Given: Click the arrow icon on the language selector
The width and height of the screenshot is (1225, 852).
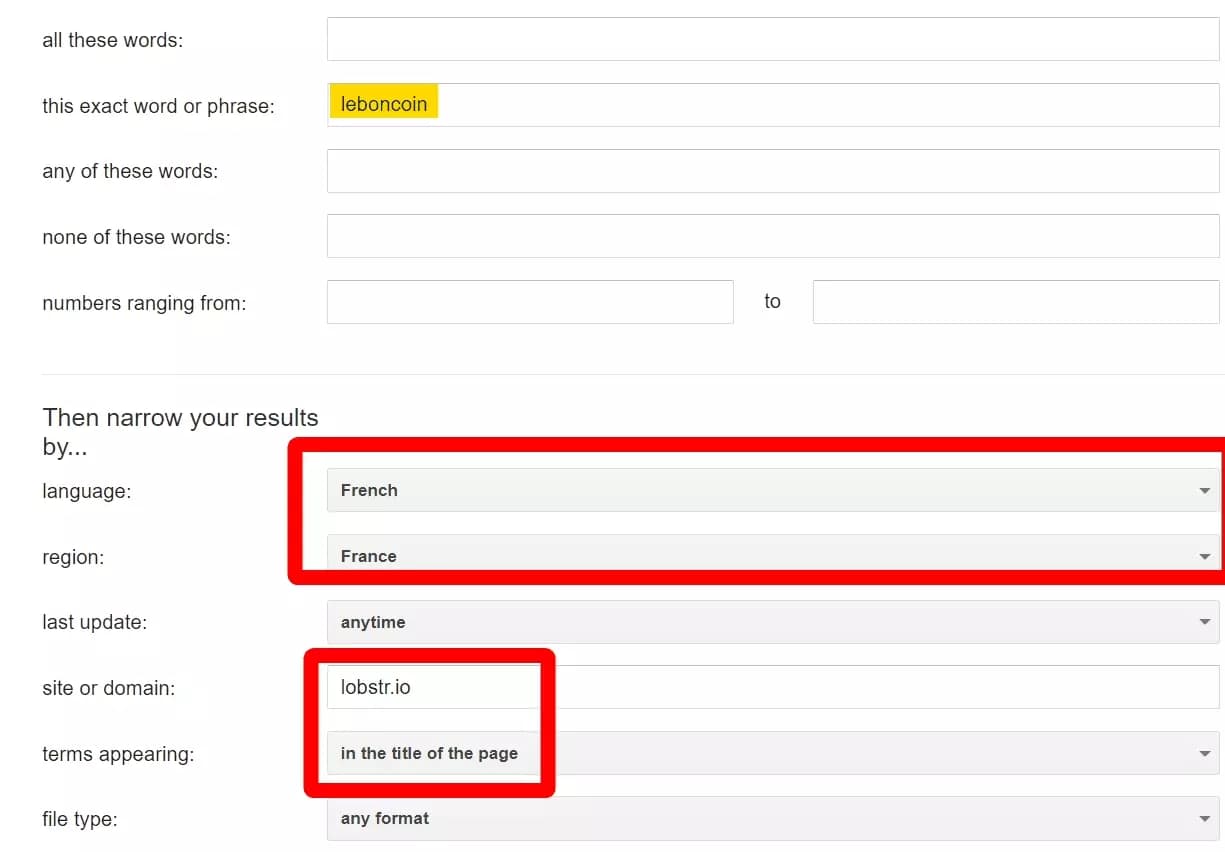Looking at the screenshot, I should pyautogui.click(x=1204, y=491).
